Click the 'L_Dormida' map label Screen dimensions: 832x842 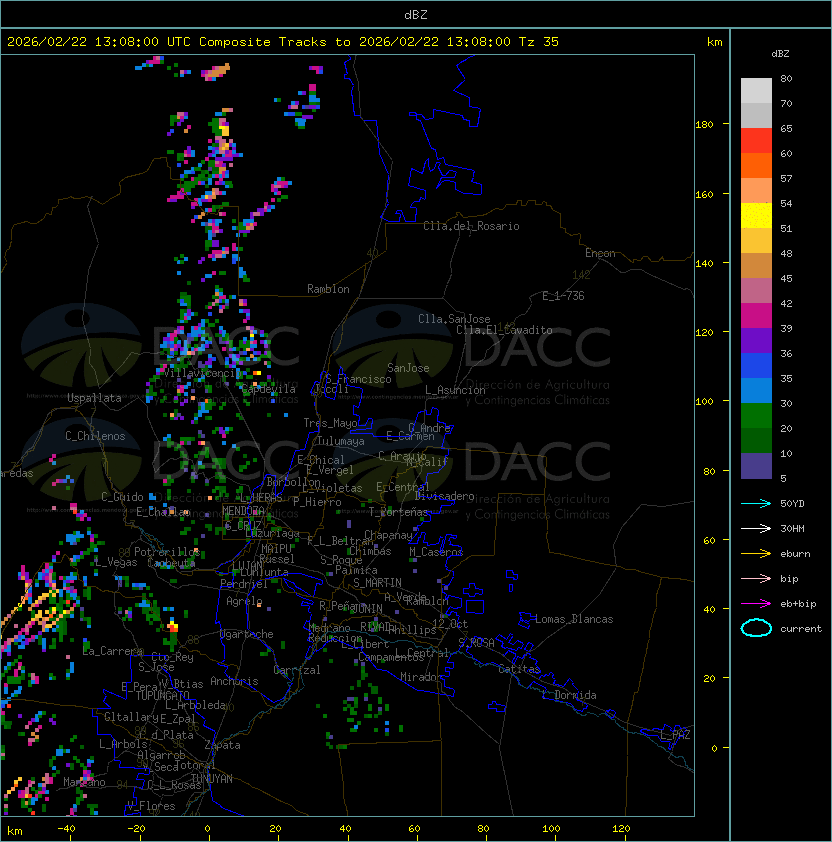569,695
